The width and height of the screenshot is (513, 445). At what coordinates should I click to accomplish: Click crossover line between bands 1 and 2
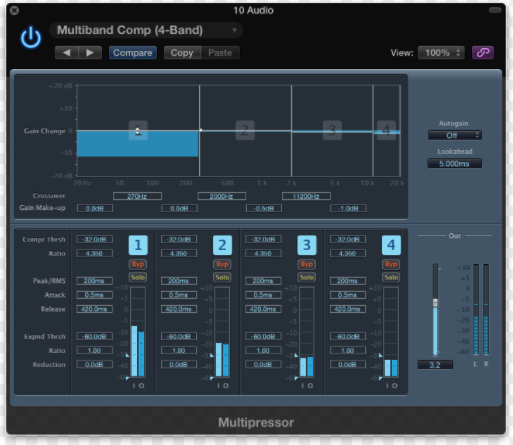pos(200,131)
